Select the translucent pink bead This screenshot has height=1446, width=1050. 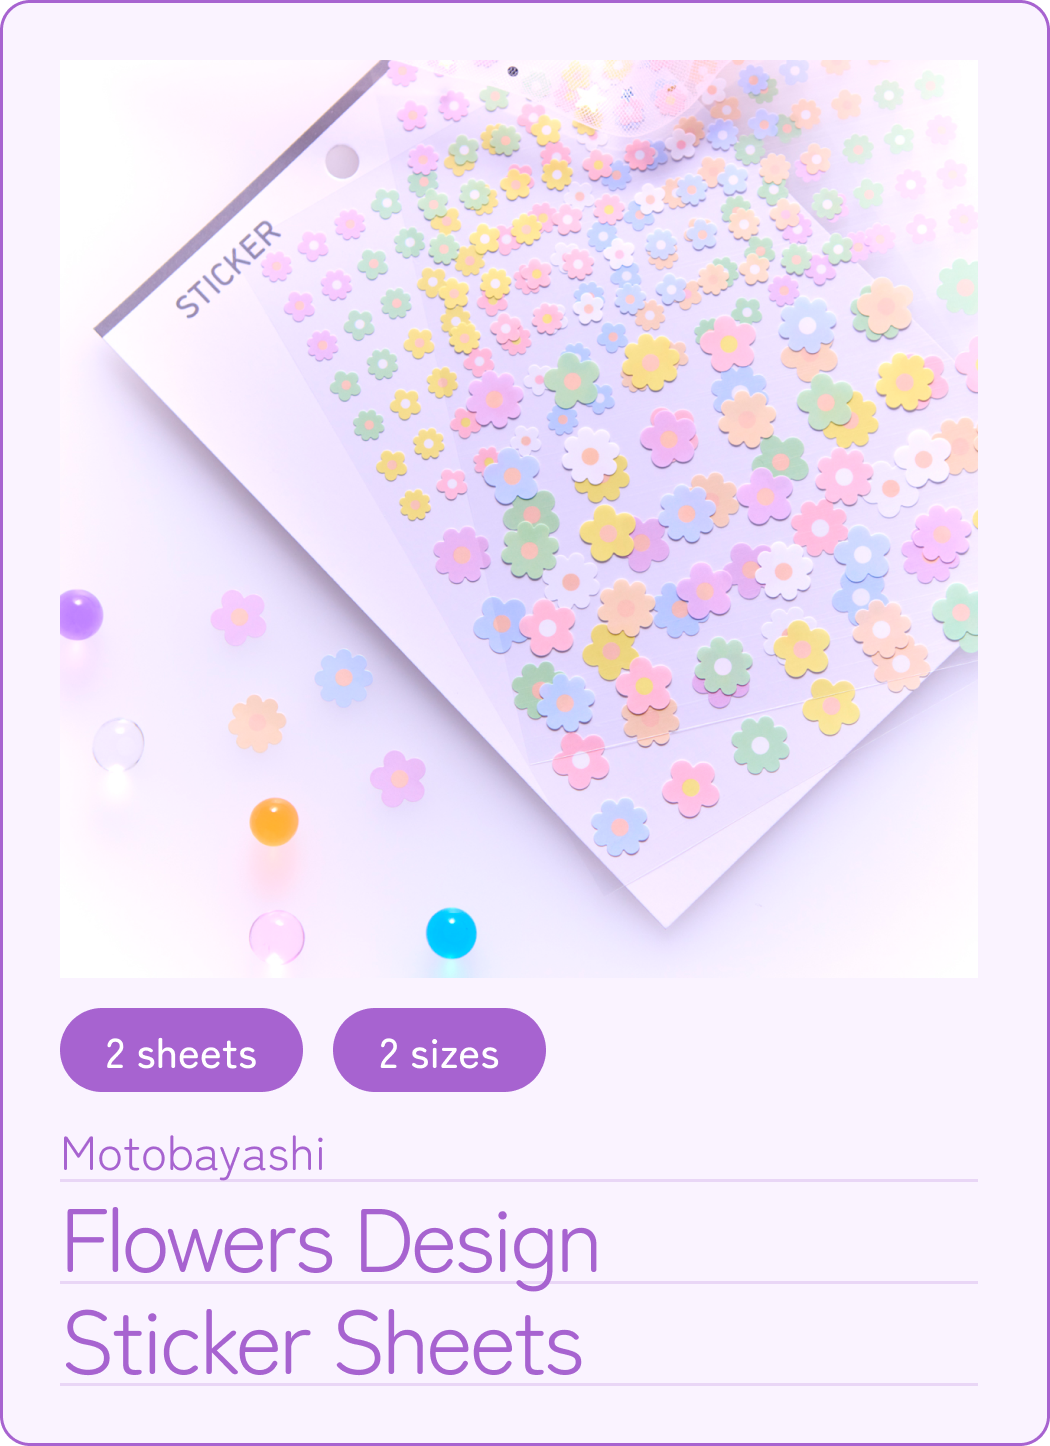pos(277,937)
